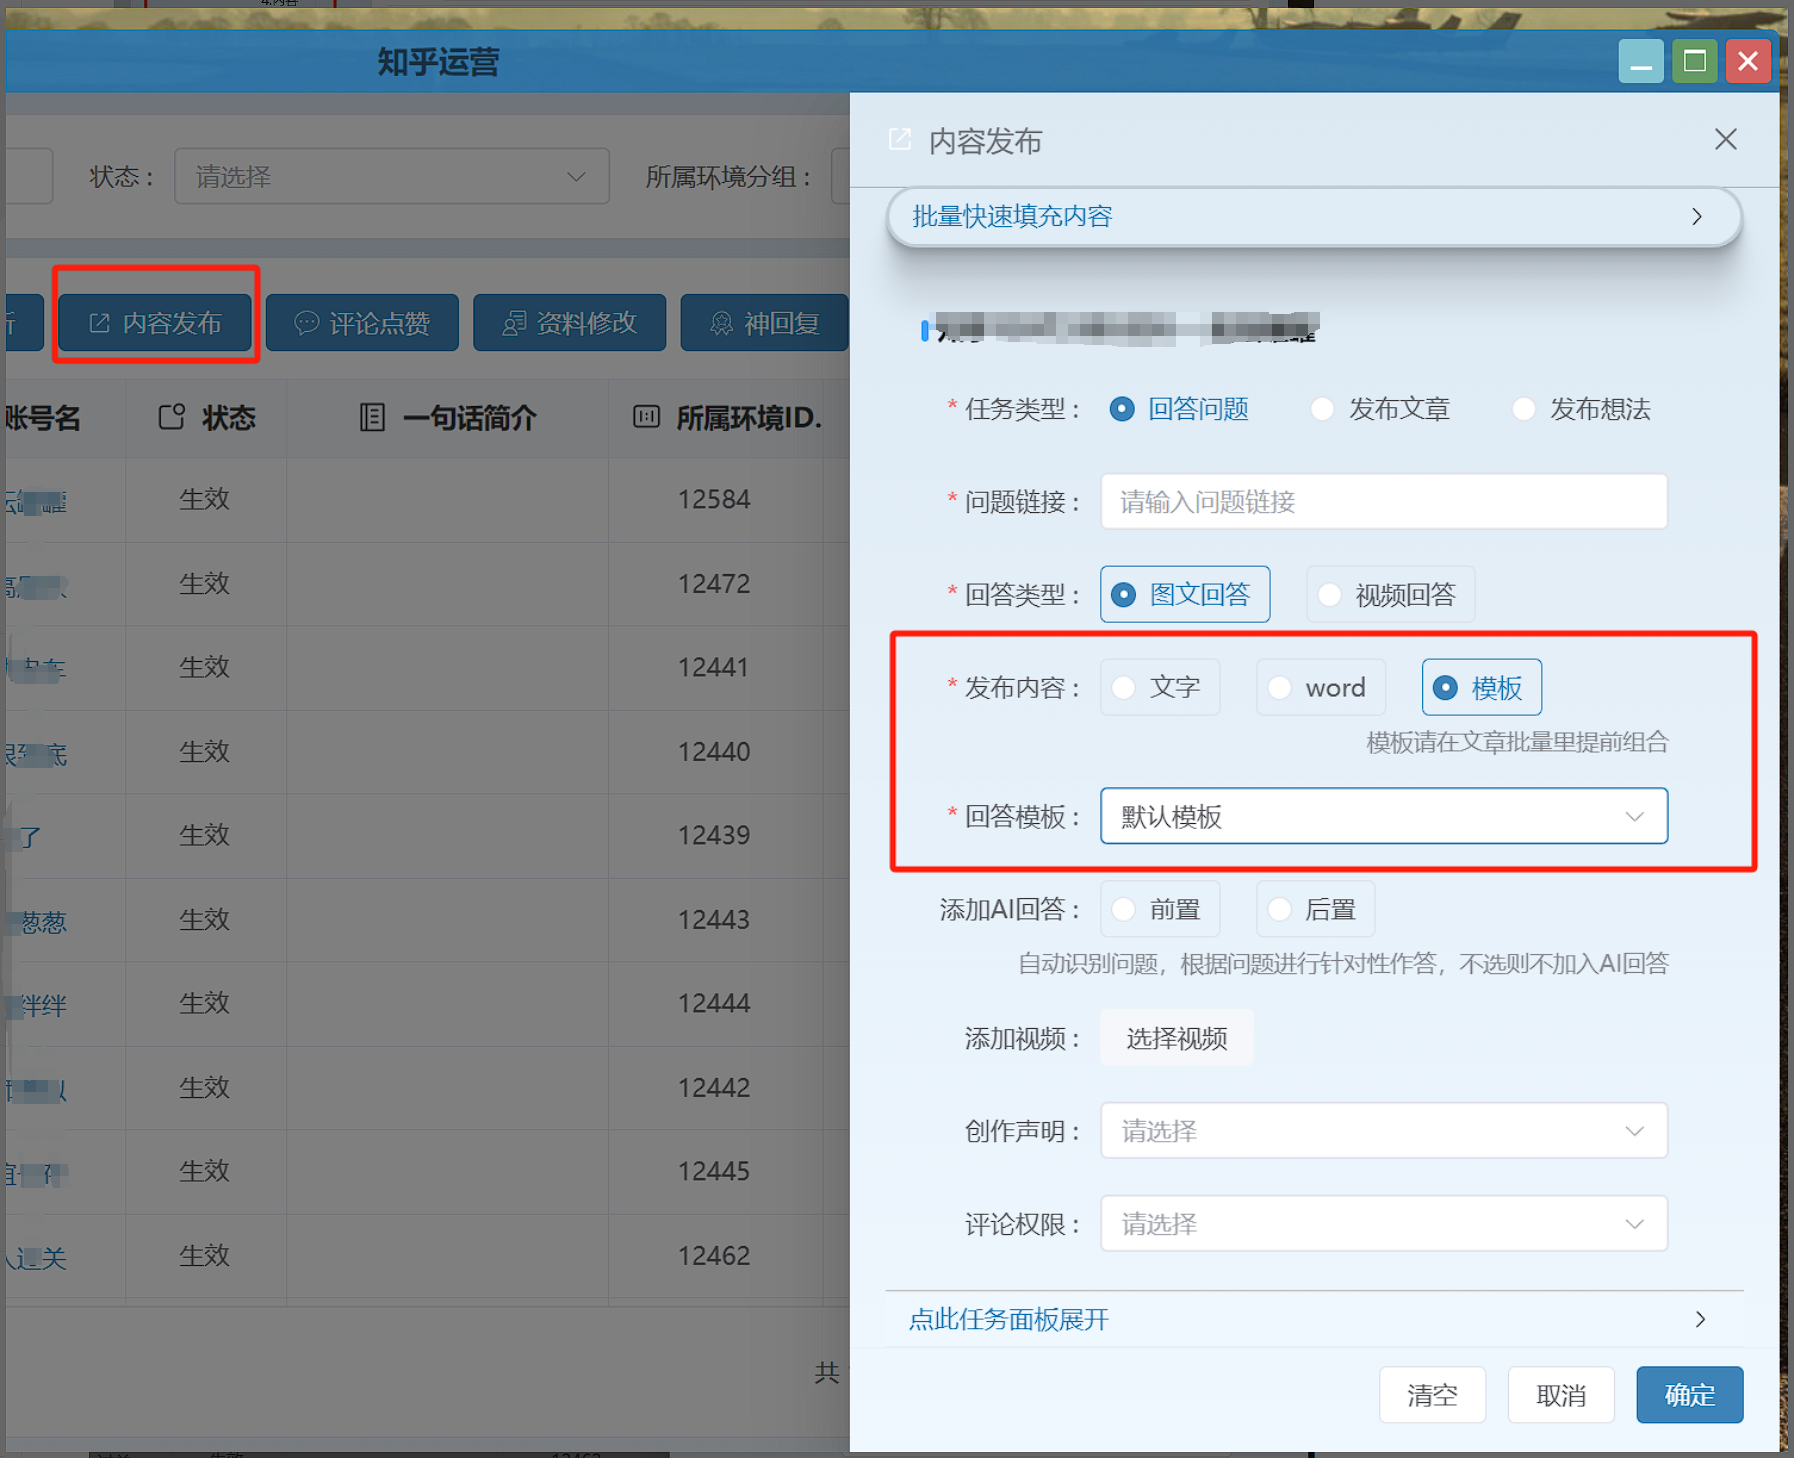Image resolution: width=1794 pixels, height=1458 pixels.
Task: Select 模板 as publish content
Action: coord(1481,687)
